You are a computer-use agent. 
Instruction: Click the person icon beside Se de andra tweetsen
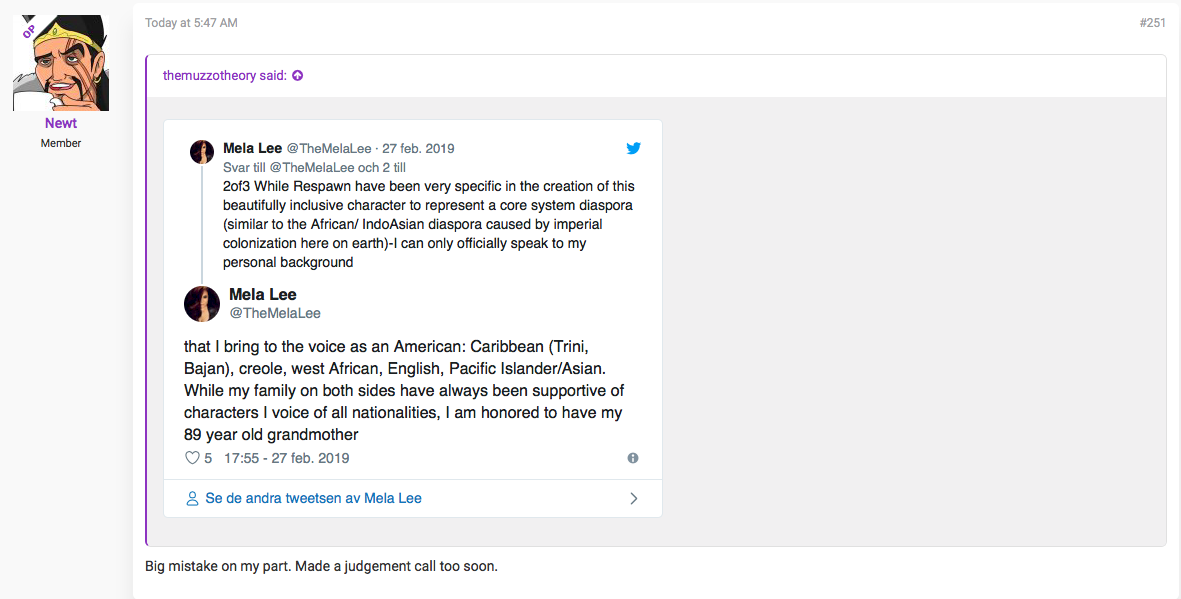(x=192, y=498)
